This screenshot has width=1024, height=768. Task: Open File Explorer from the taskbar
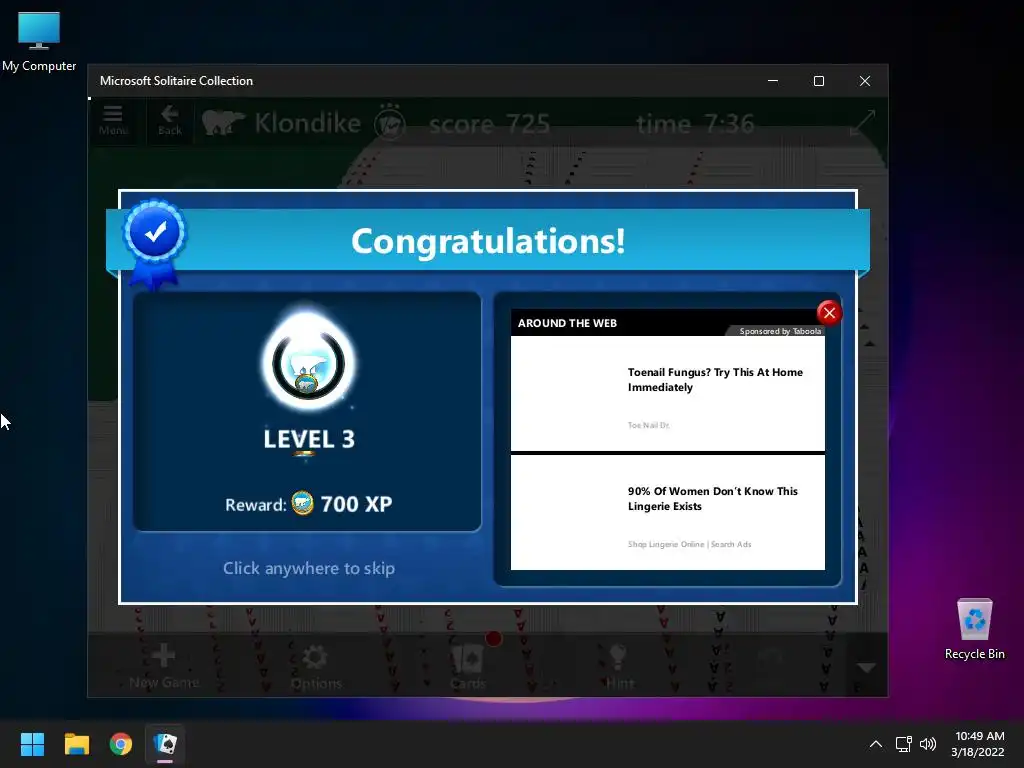[x=76, y=744]
